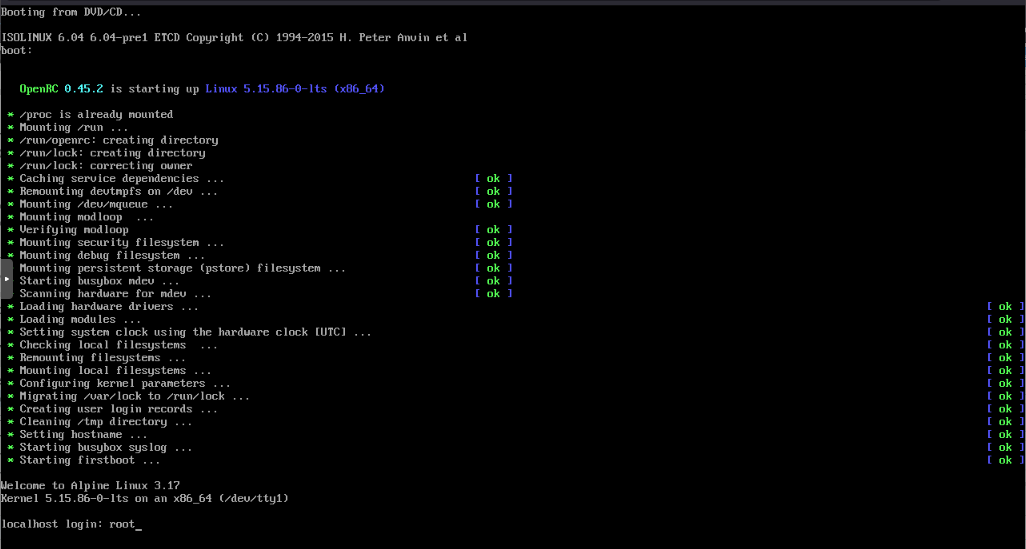
Task: Click the green asterisk beside Starting busybox syslog
Action: (10, 448)
